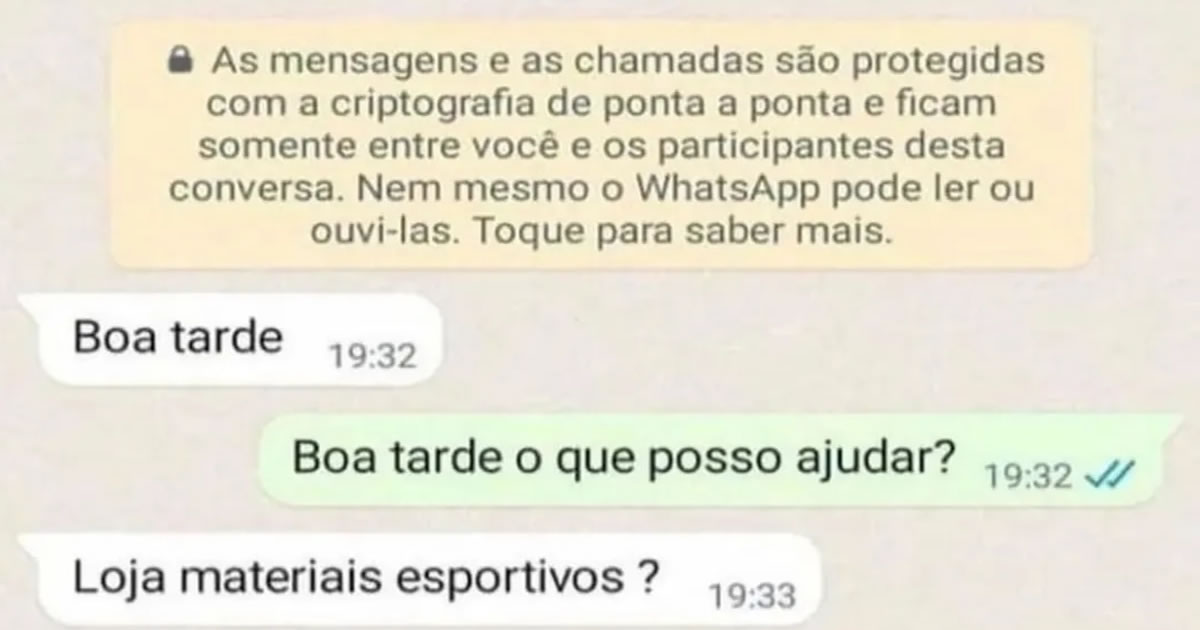Image resolution: width=1200 pixels, height=630 pixels.
Task: Tap the 19:33 timestamp on last message
Action: pos(751,597)
